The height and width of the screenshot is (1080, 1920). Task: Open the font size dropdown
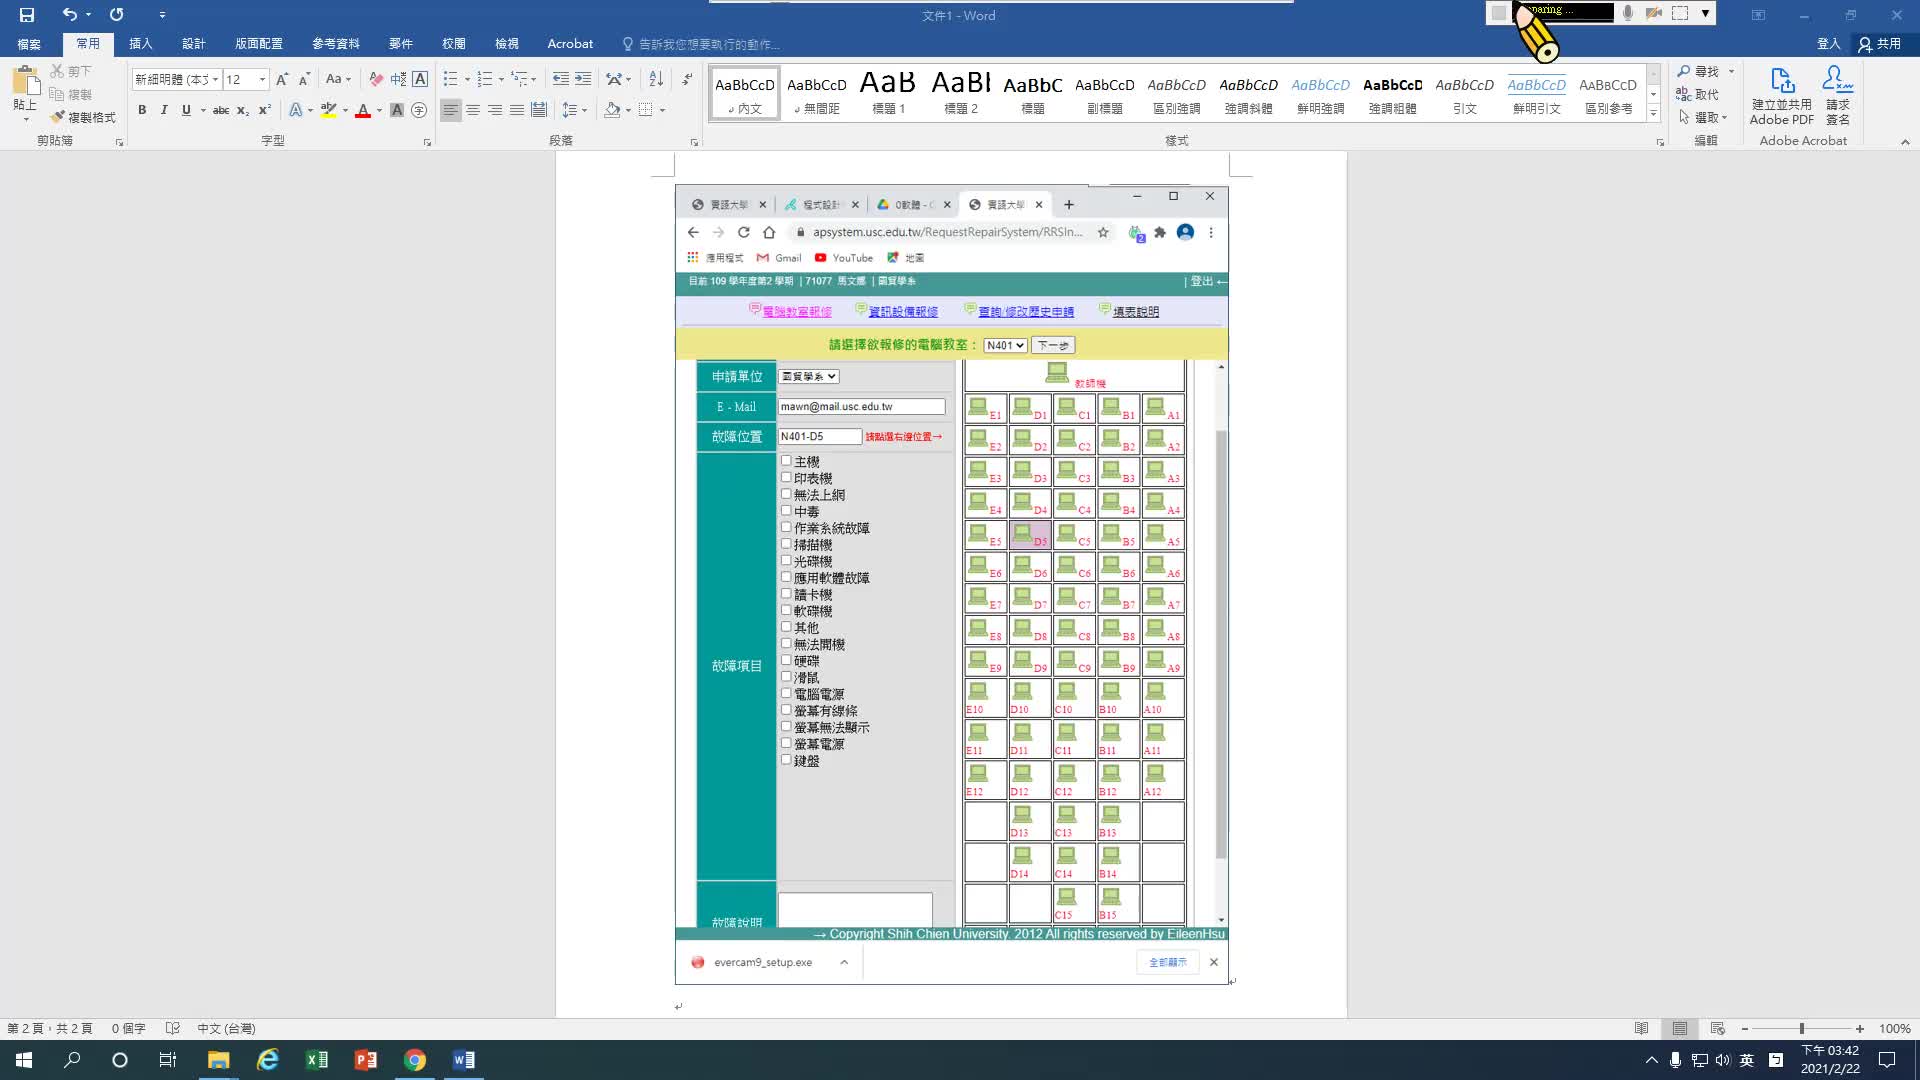click(262, 79)
